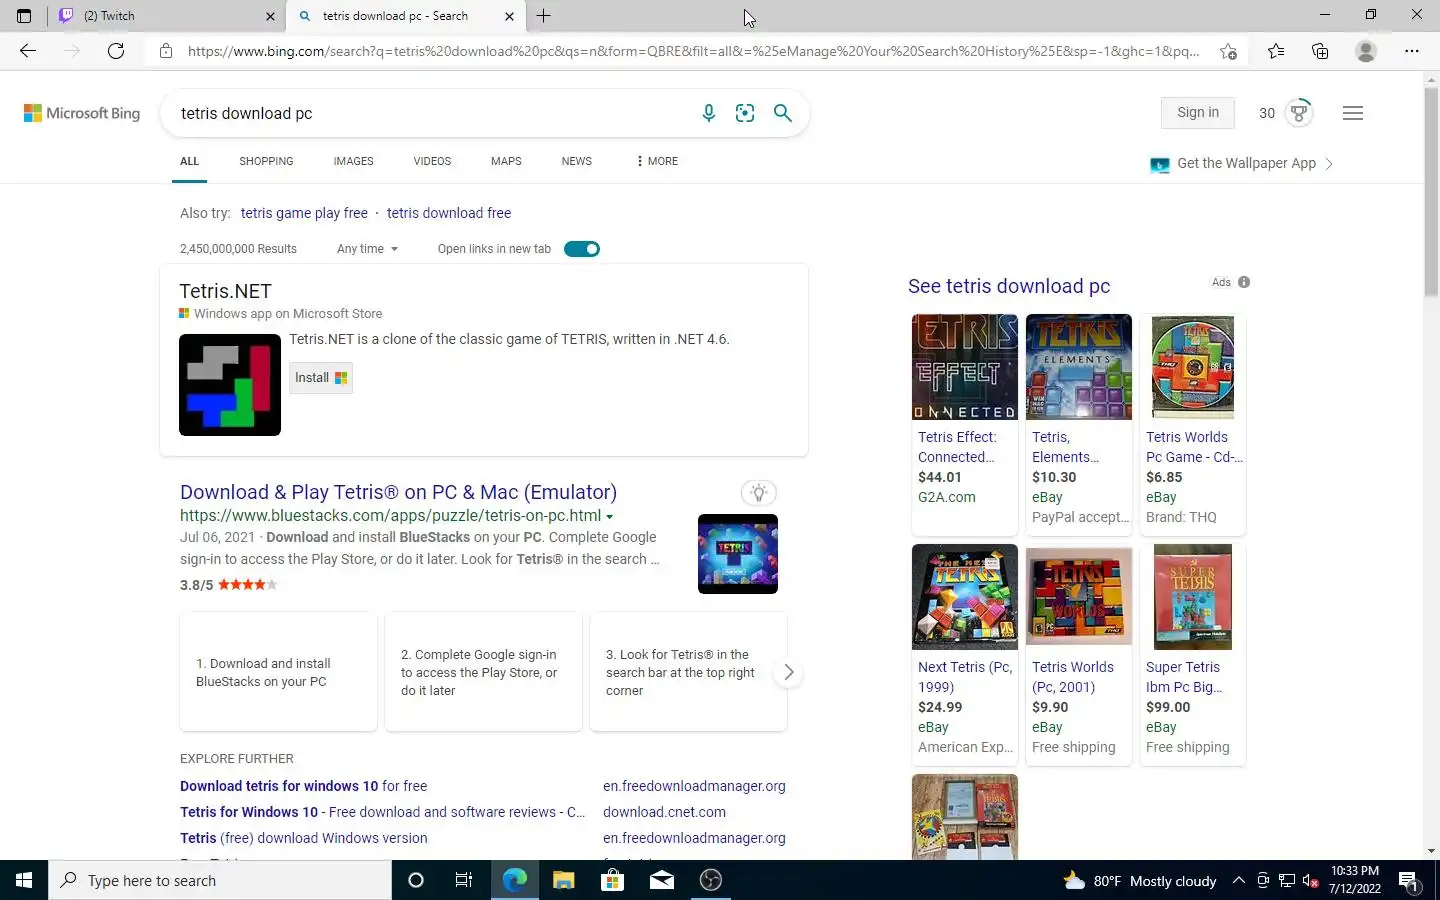Open Tetris Effect Connected ad image
Viewport: 1440px width, 900px height.
point(965,367)
